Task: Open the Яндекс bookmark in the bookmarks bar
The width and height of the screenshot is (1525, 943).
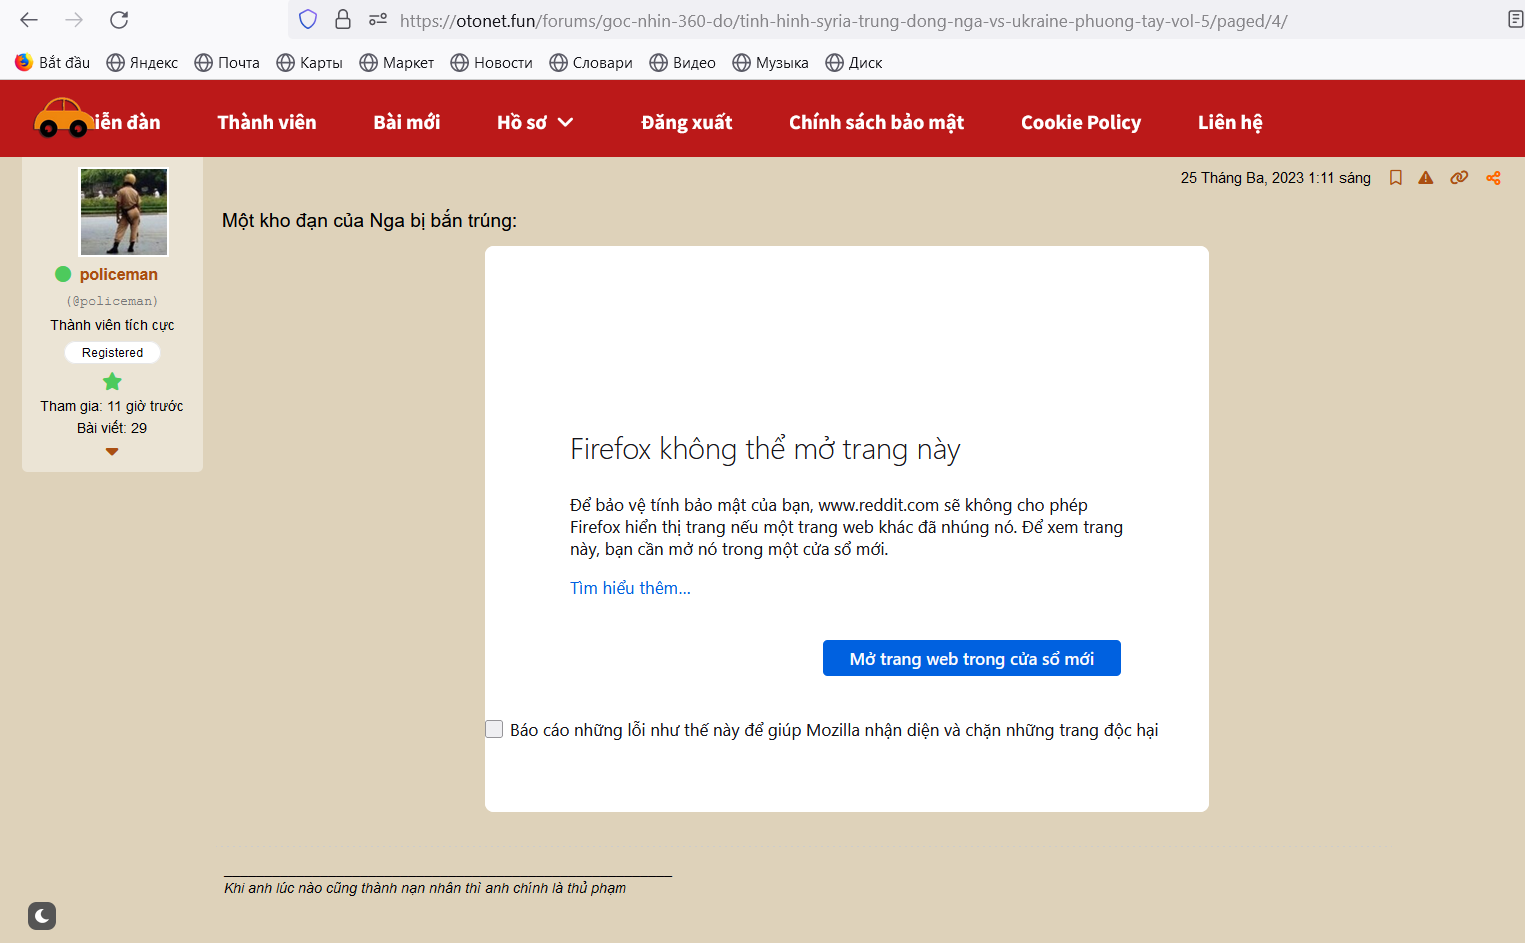Action: pyautogui.click(x=142, y=62)
